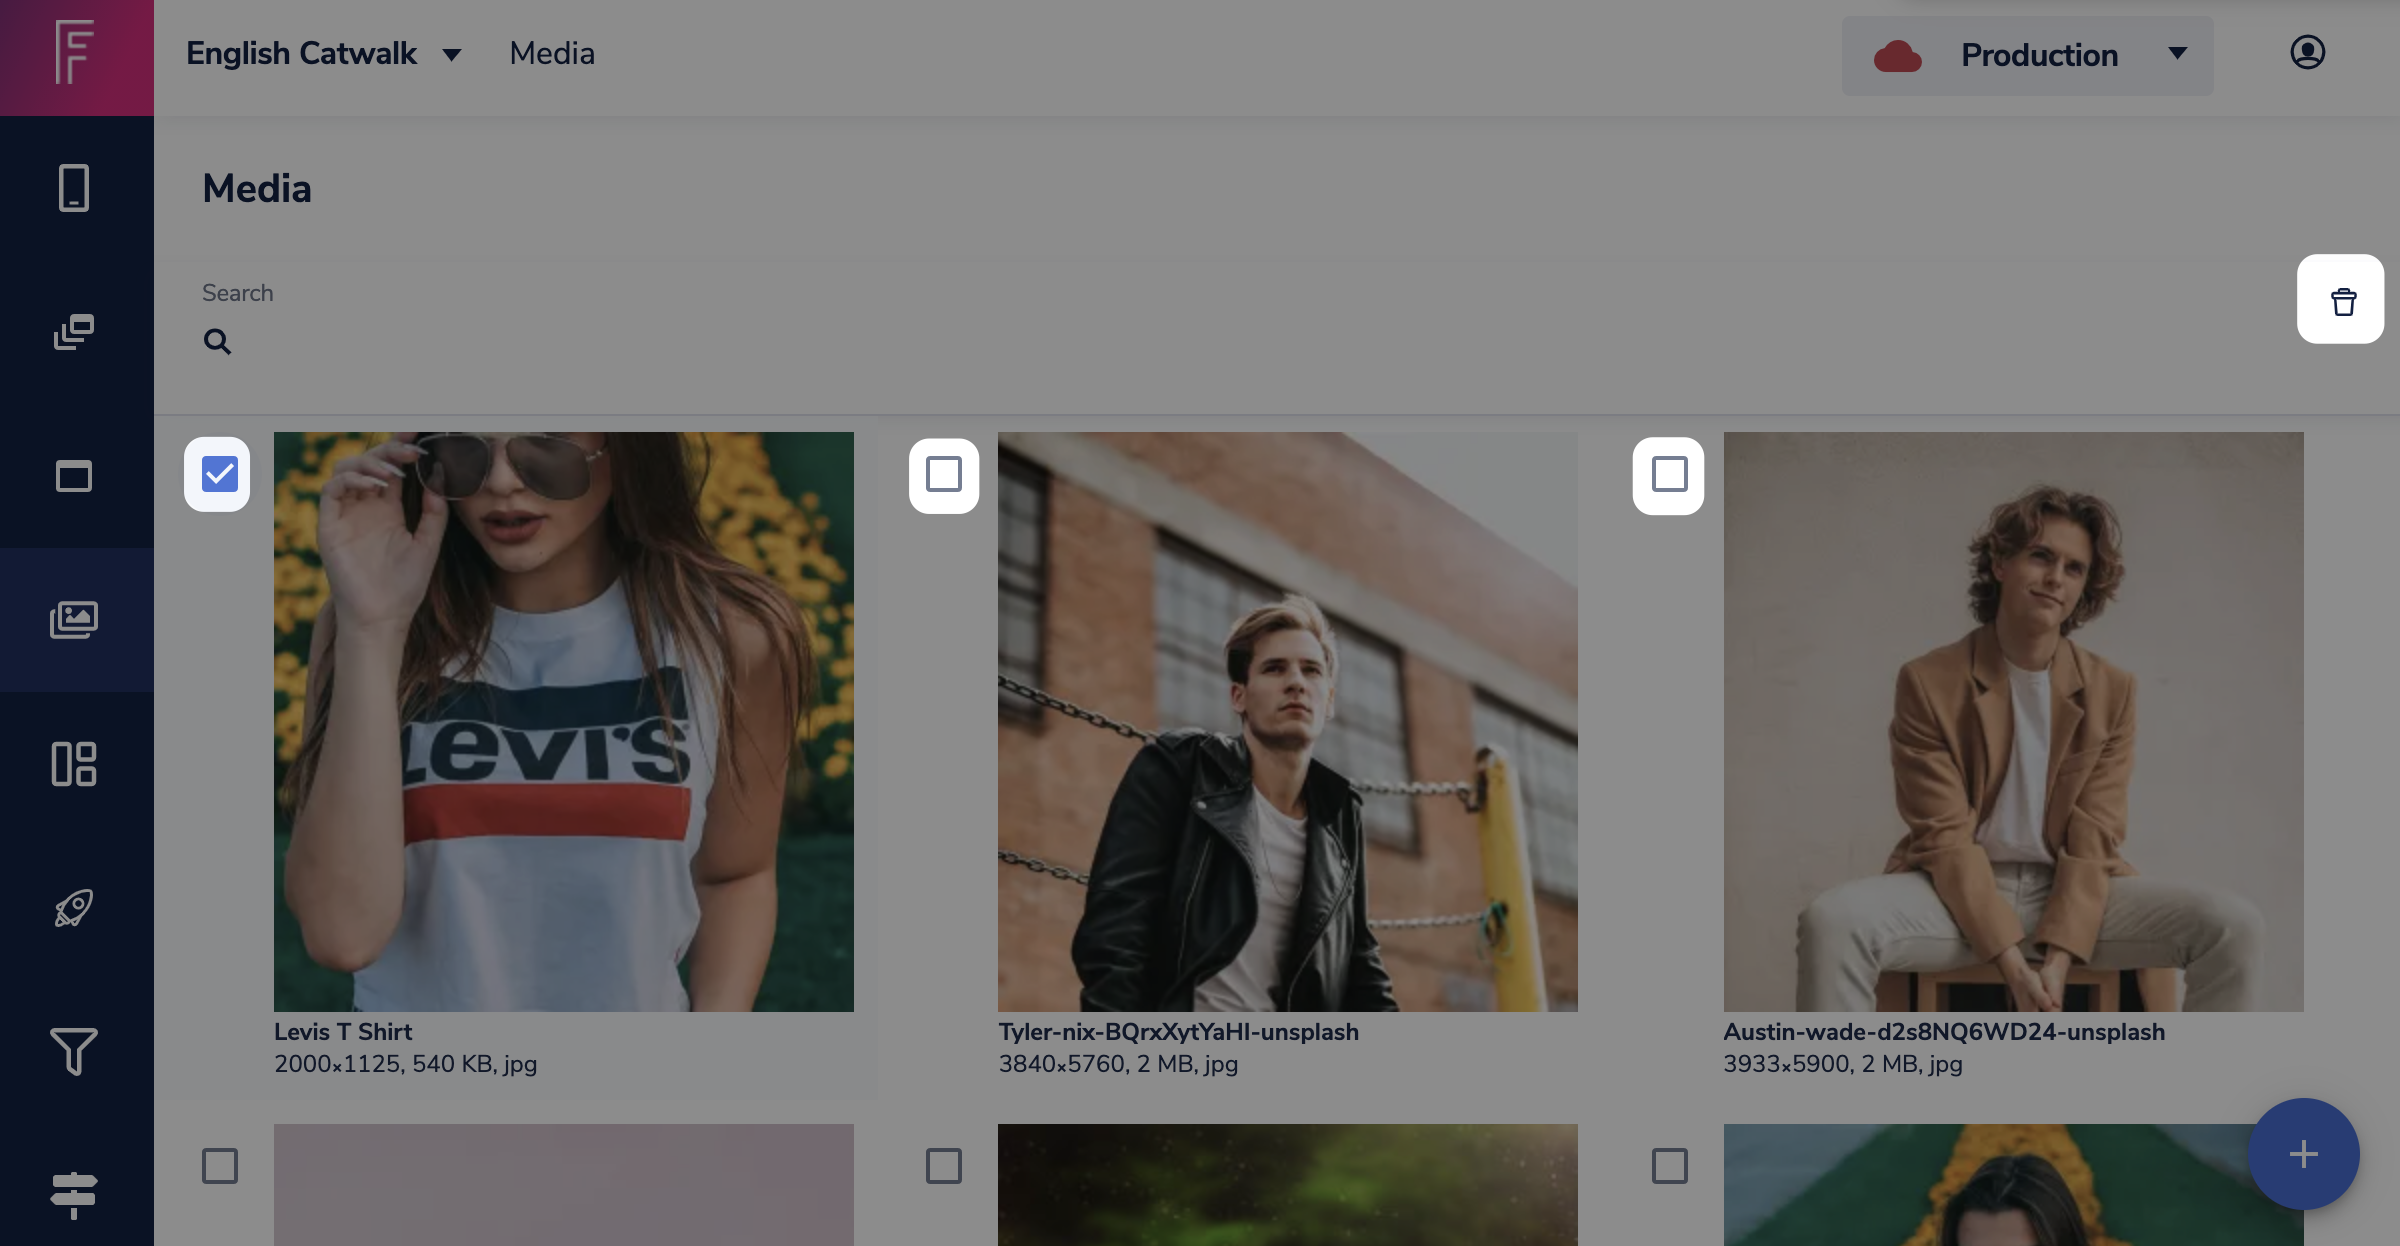This screenshot has width=2400, height=1246.
Task: Open the stacked layers sidebar icon
Action: click(x=74, y=332)
